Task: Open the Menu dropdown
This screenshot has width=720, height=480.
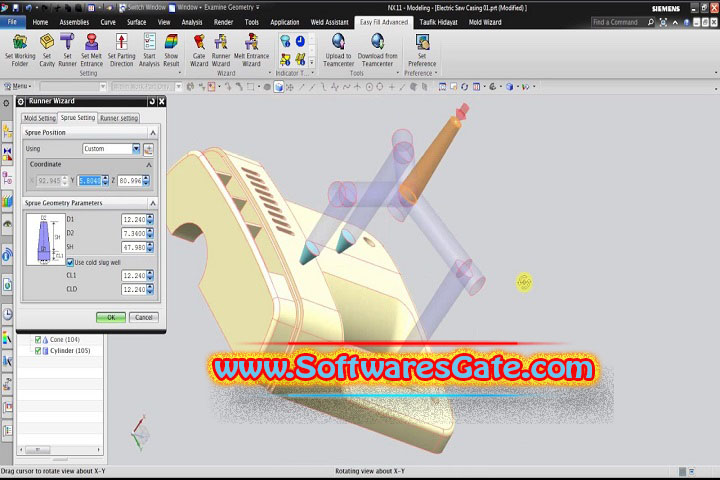Action: 18,86
